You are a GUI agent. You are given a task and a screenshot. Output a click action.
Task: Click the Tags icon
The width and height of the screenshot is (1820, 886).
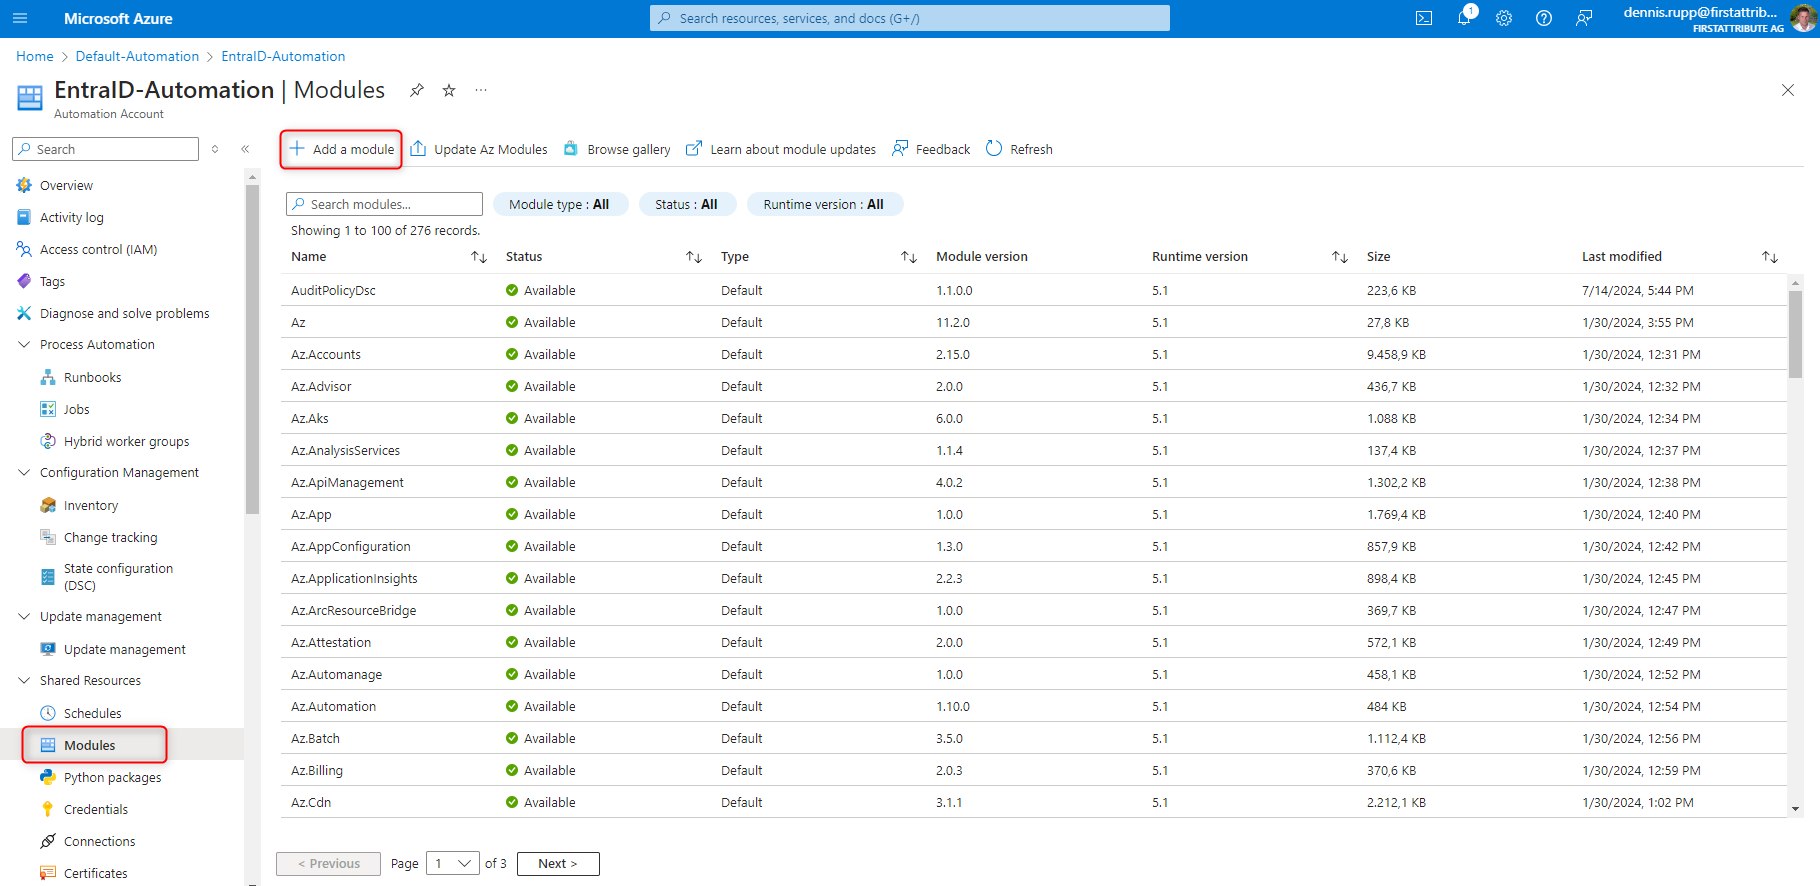click(24, 281)
